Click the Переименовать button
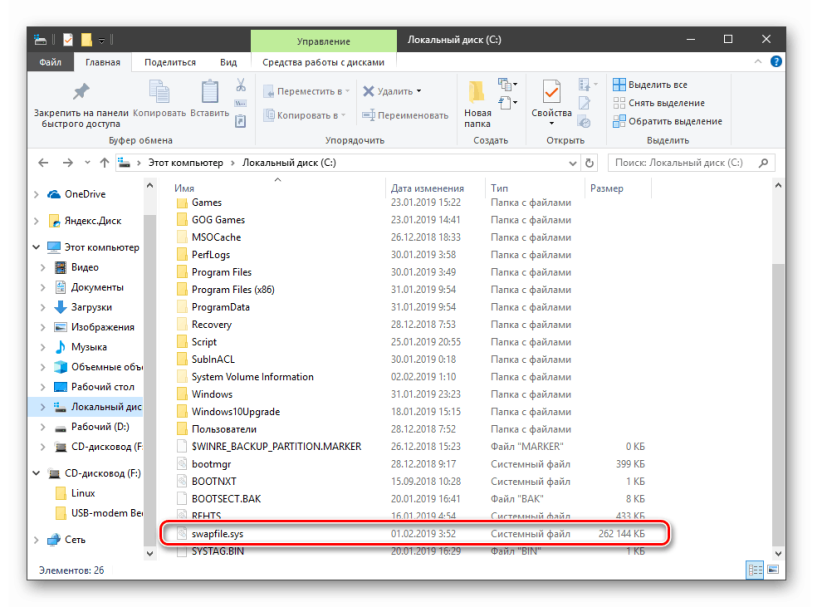Screen dimensions: 813x607 click(405, 115)
